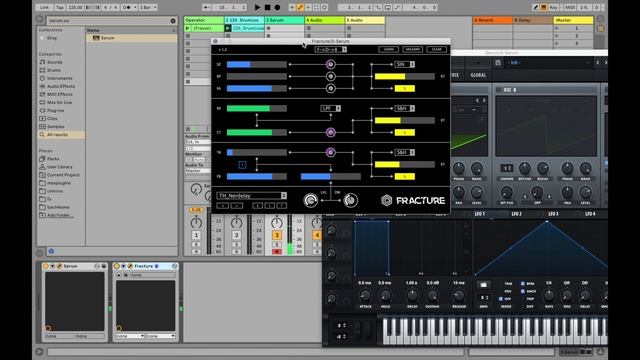Click the Tap tempo button
The width and height of the screenshot is (640, 360).
(60, 7)
